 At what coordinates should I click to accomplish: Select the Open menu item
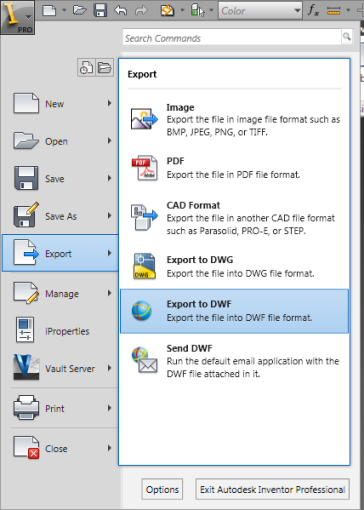click(60, 141)
